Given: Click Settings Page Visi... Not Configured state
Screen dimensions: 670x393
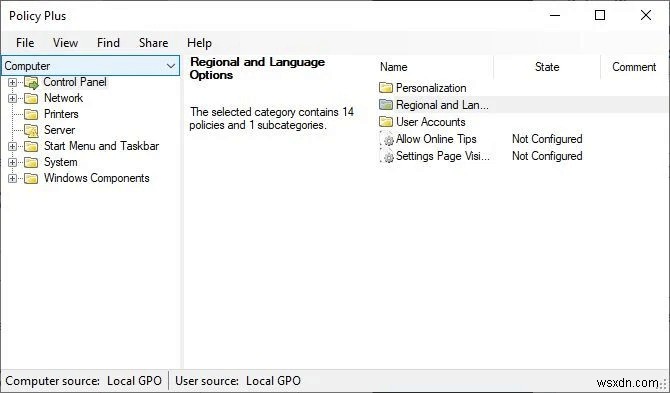Looking at the screenshot, I should pyautogui.click(x=547, y=156).
